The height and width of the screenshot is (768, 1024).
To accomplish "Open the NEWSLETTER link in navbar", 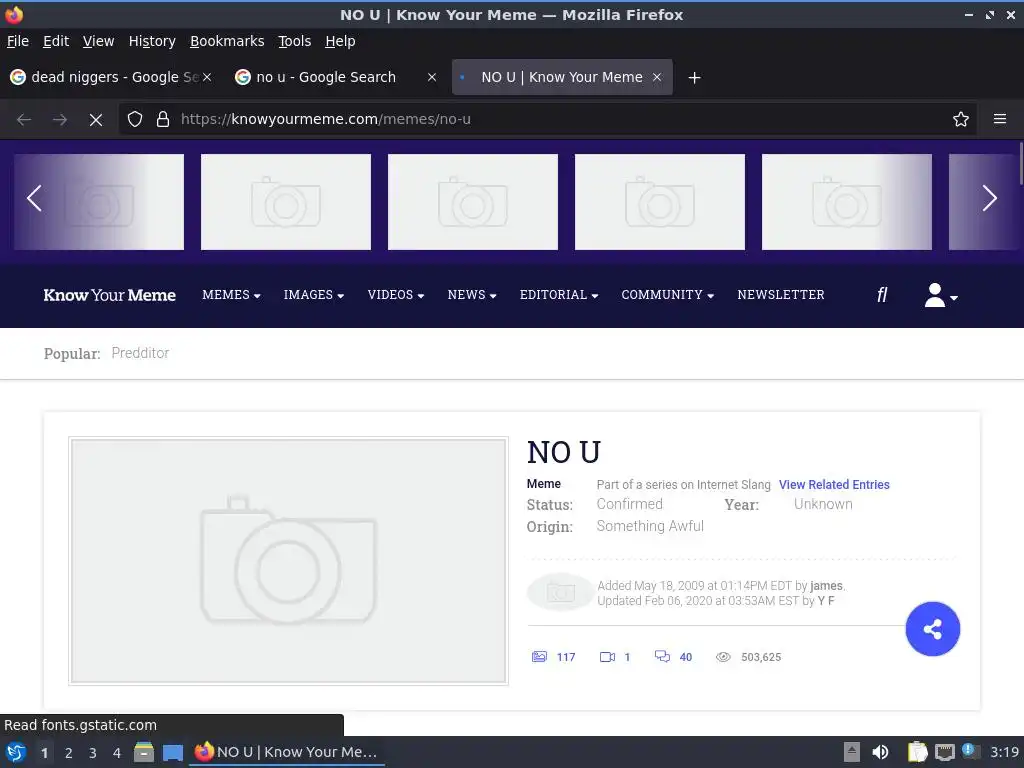I will [780, 295].
